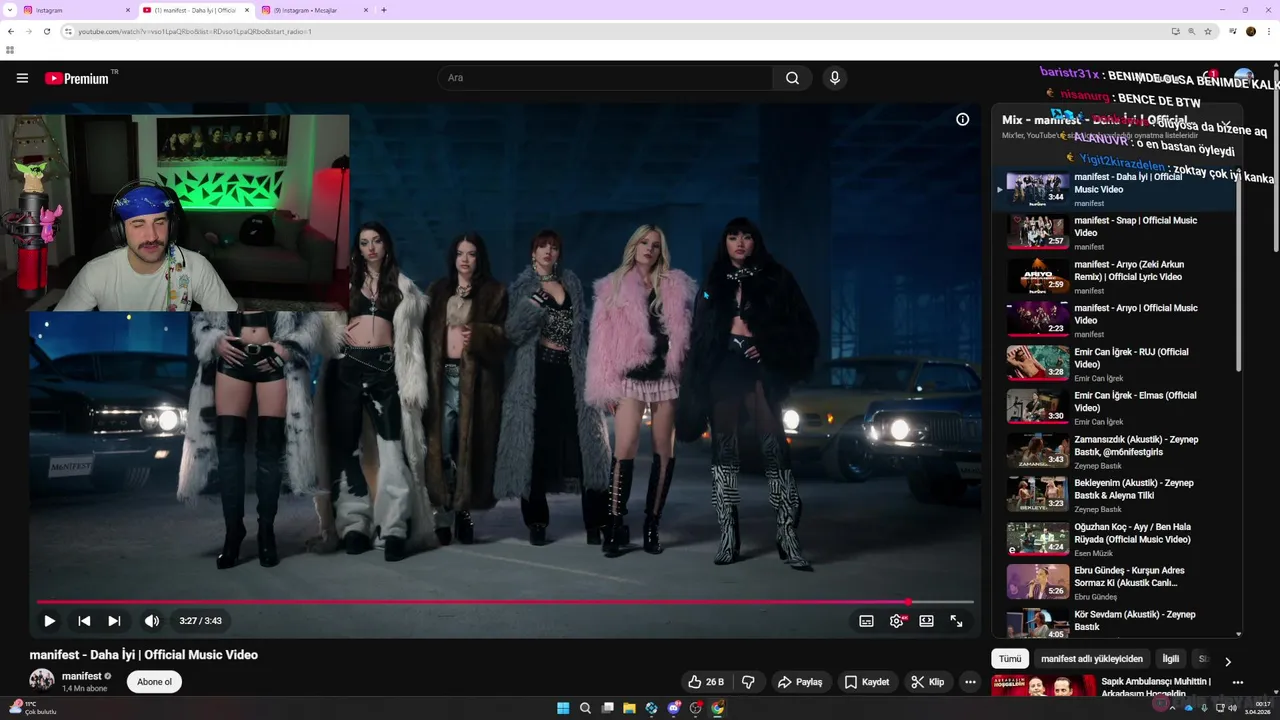Start voice search with microphone icon
Viewport: 1280px width, 720px height.
[834, 78]
